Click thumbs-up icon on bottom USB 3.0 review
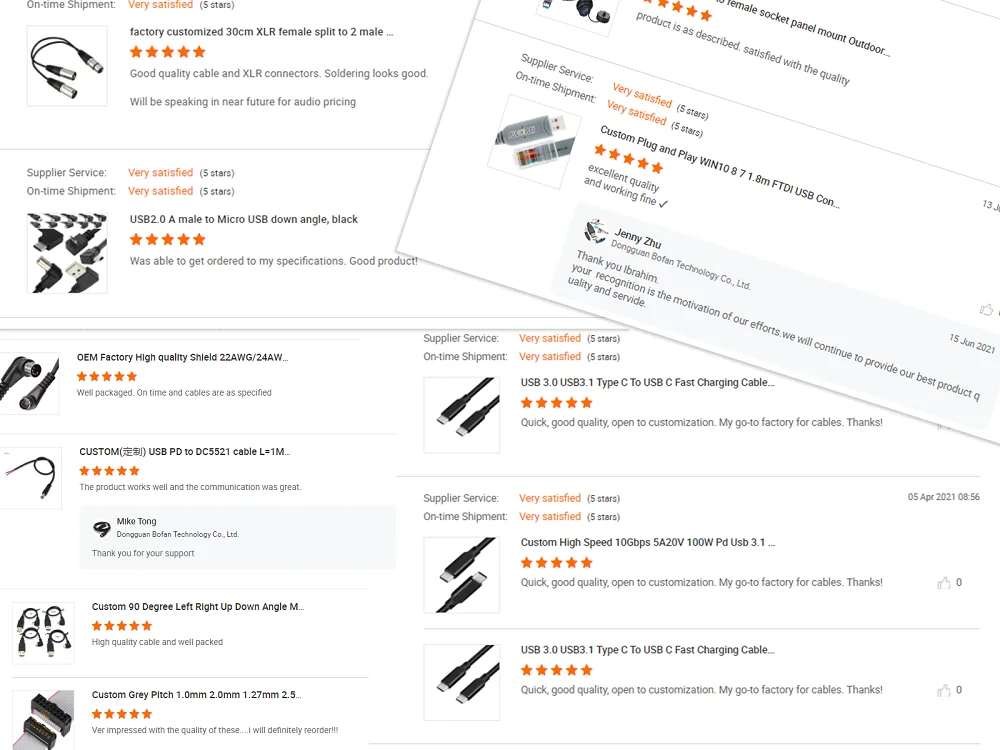 943,691
